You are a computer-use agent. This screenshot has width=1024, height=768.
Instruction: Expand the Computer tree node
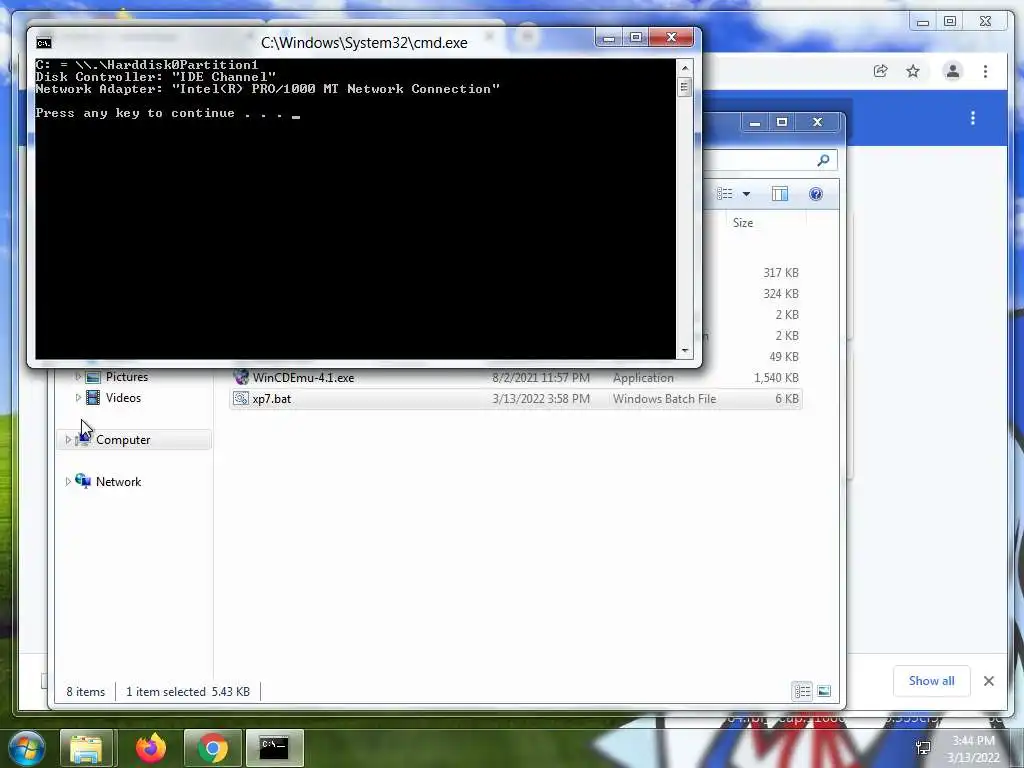coord(68,440)
